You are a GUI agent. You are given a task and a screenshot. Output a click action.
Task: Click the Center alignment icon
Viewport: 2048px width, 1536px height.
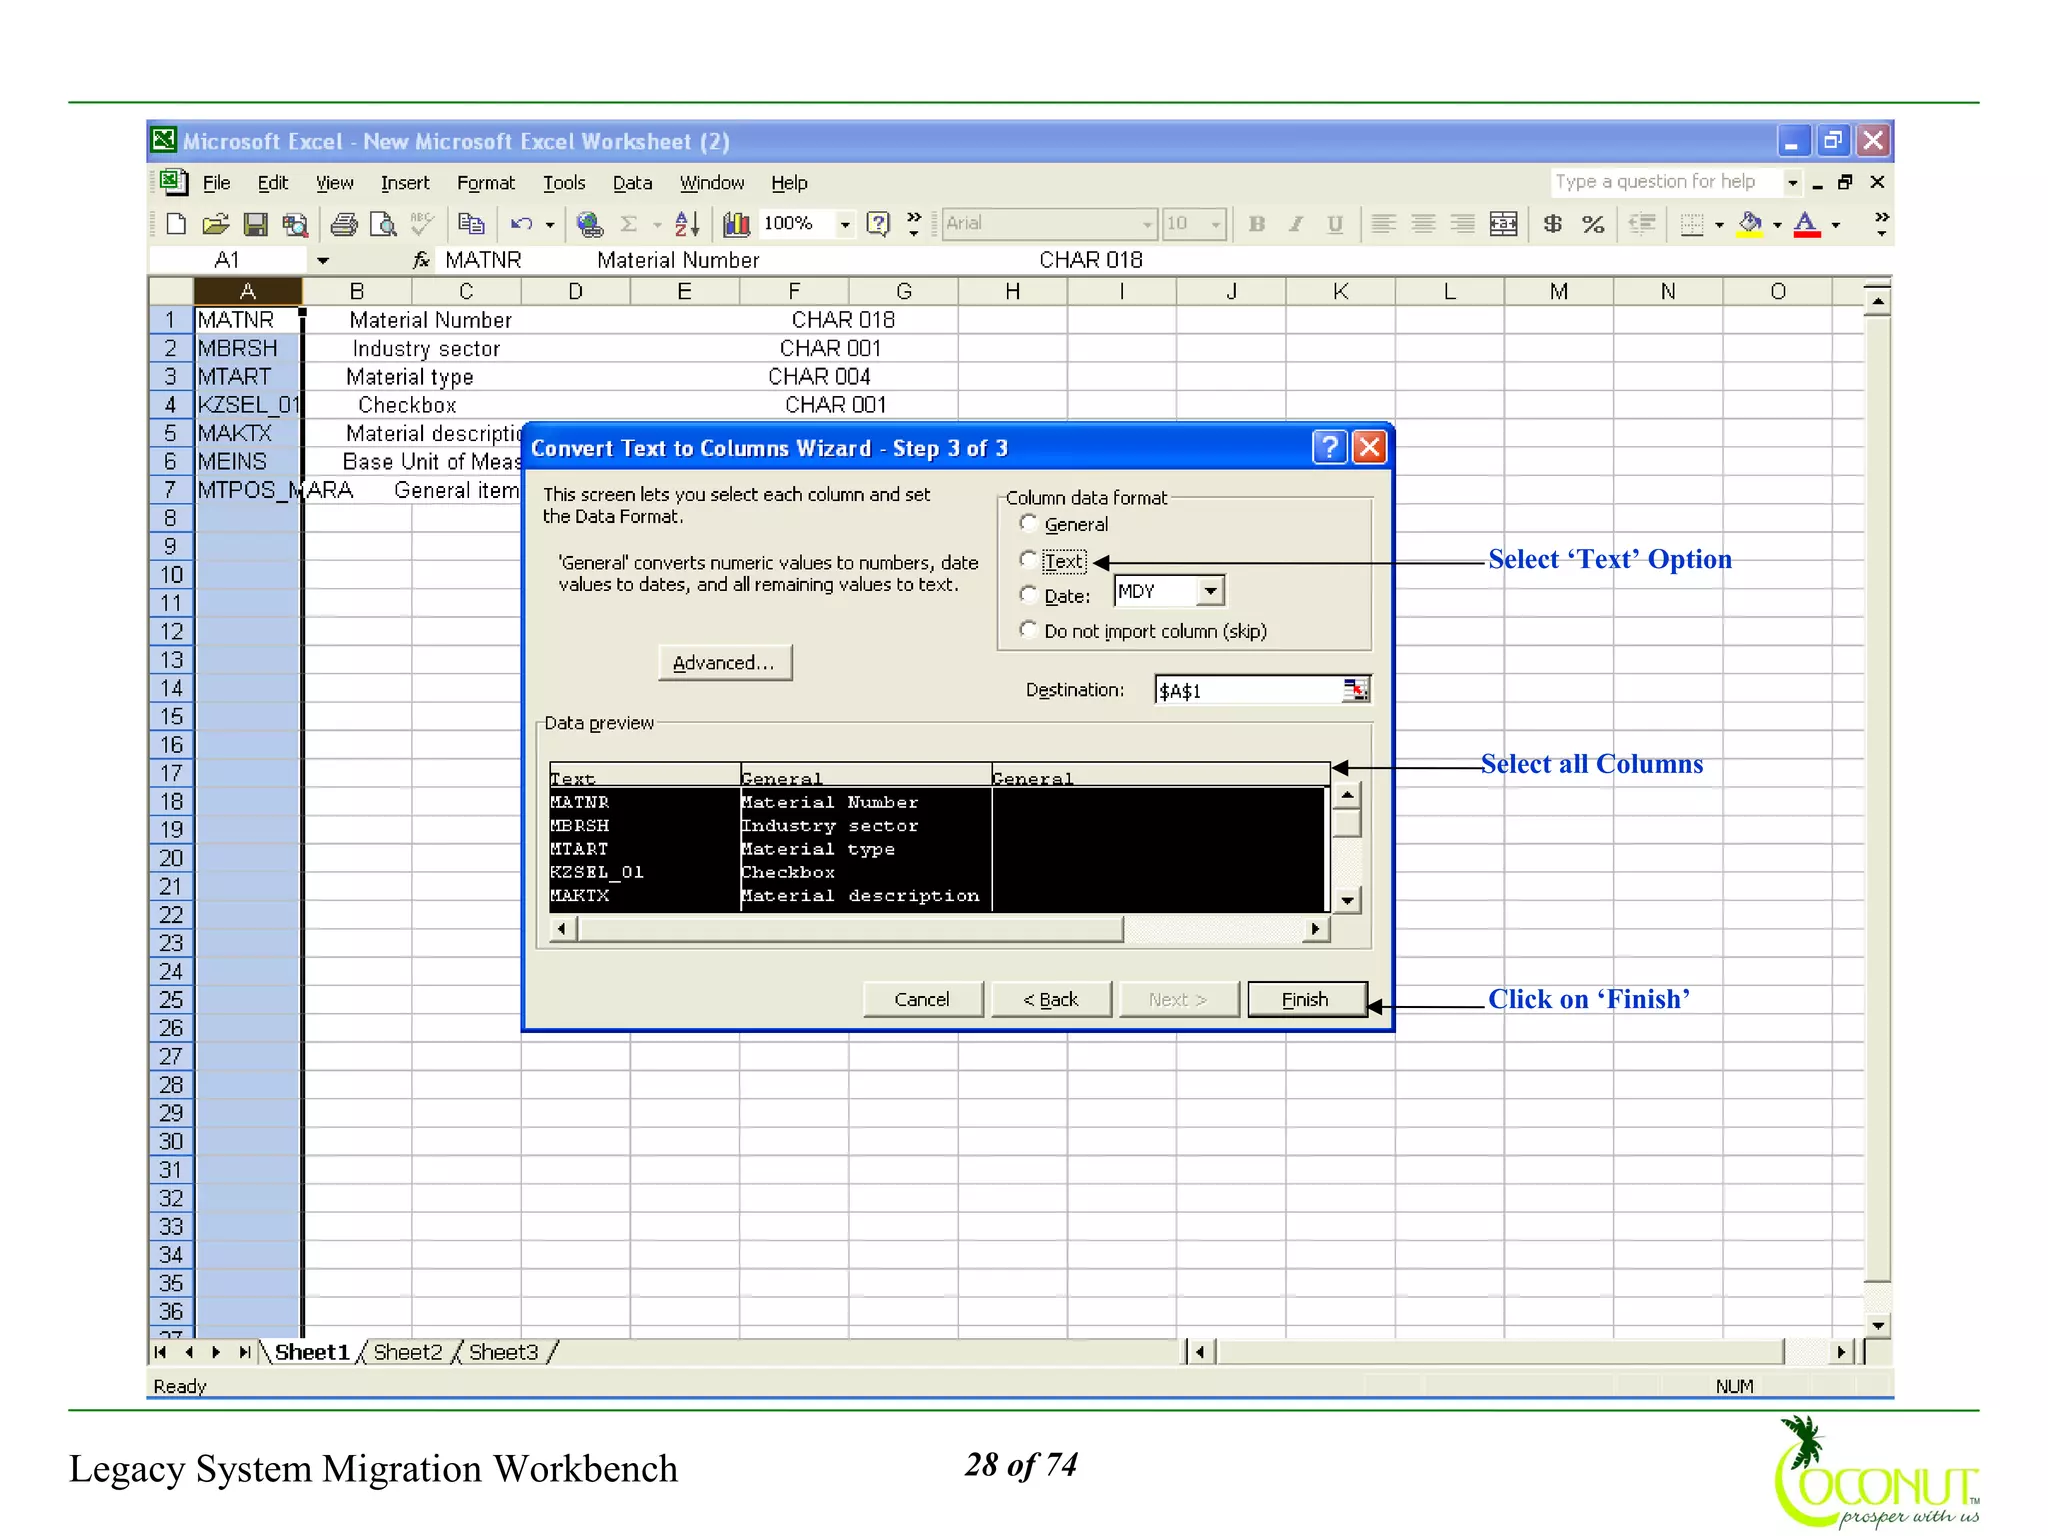[1423, 224]
